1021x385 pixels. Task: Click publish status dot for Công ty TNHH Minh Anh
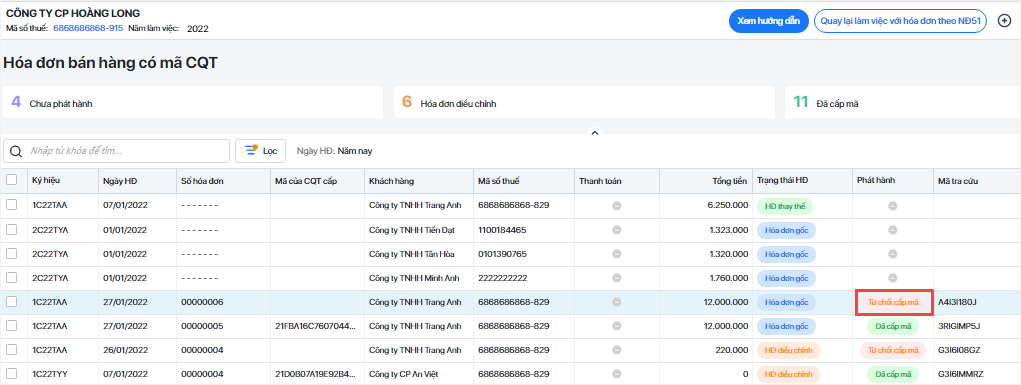893,278
